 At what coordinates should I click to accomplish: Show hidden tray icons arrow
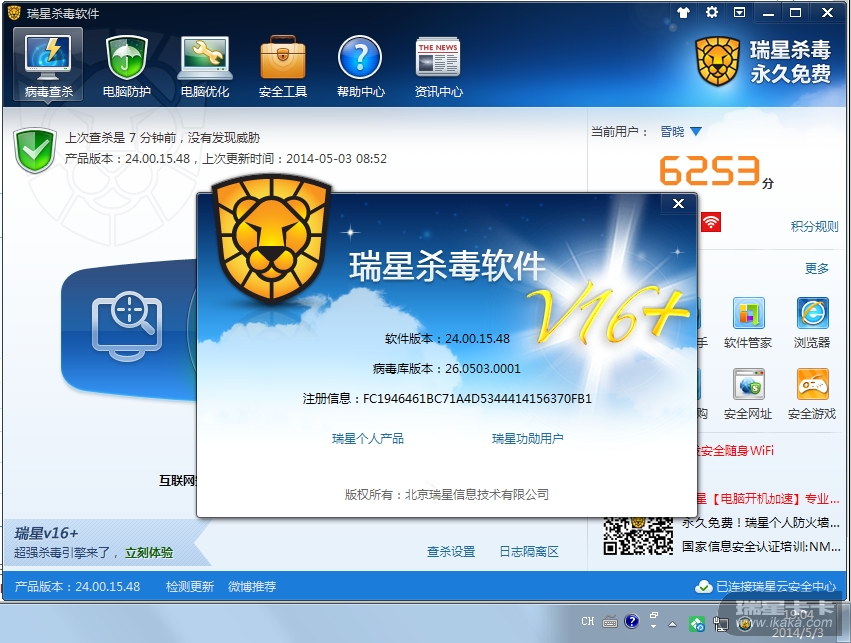coord(672,624)
